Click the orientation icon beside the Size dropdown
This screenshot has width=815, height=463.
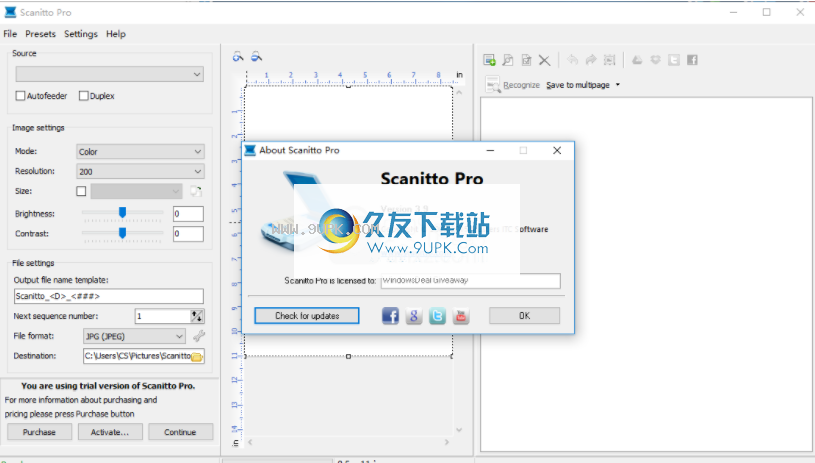196,191
